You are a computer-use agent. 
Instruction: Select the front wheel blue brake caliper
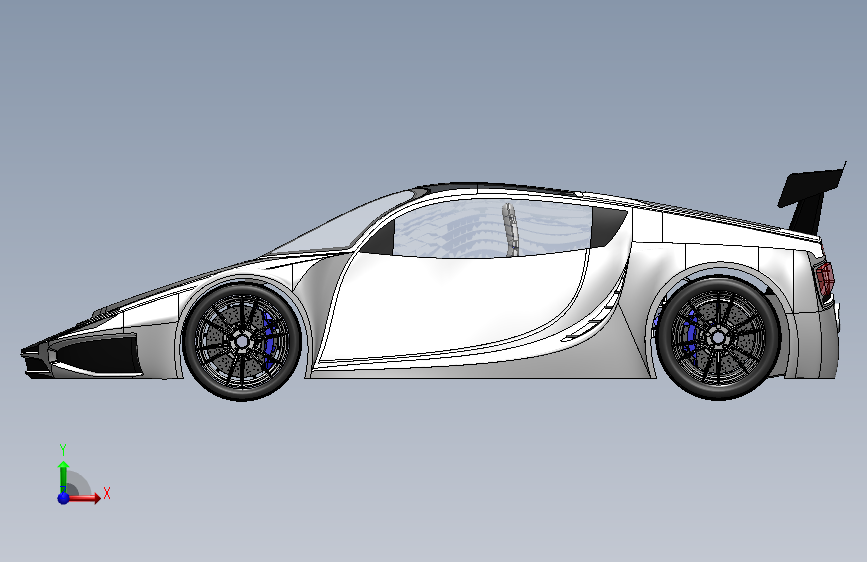pos(268,340)
